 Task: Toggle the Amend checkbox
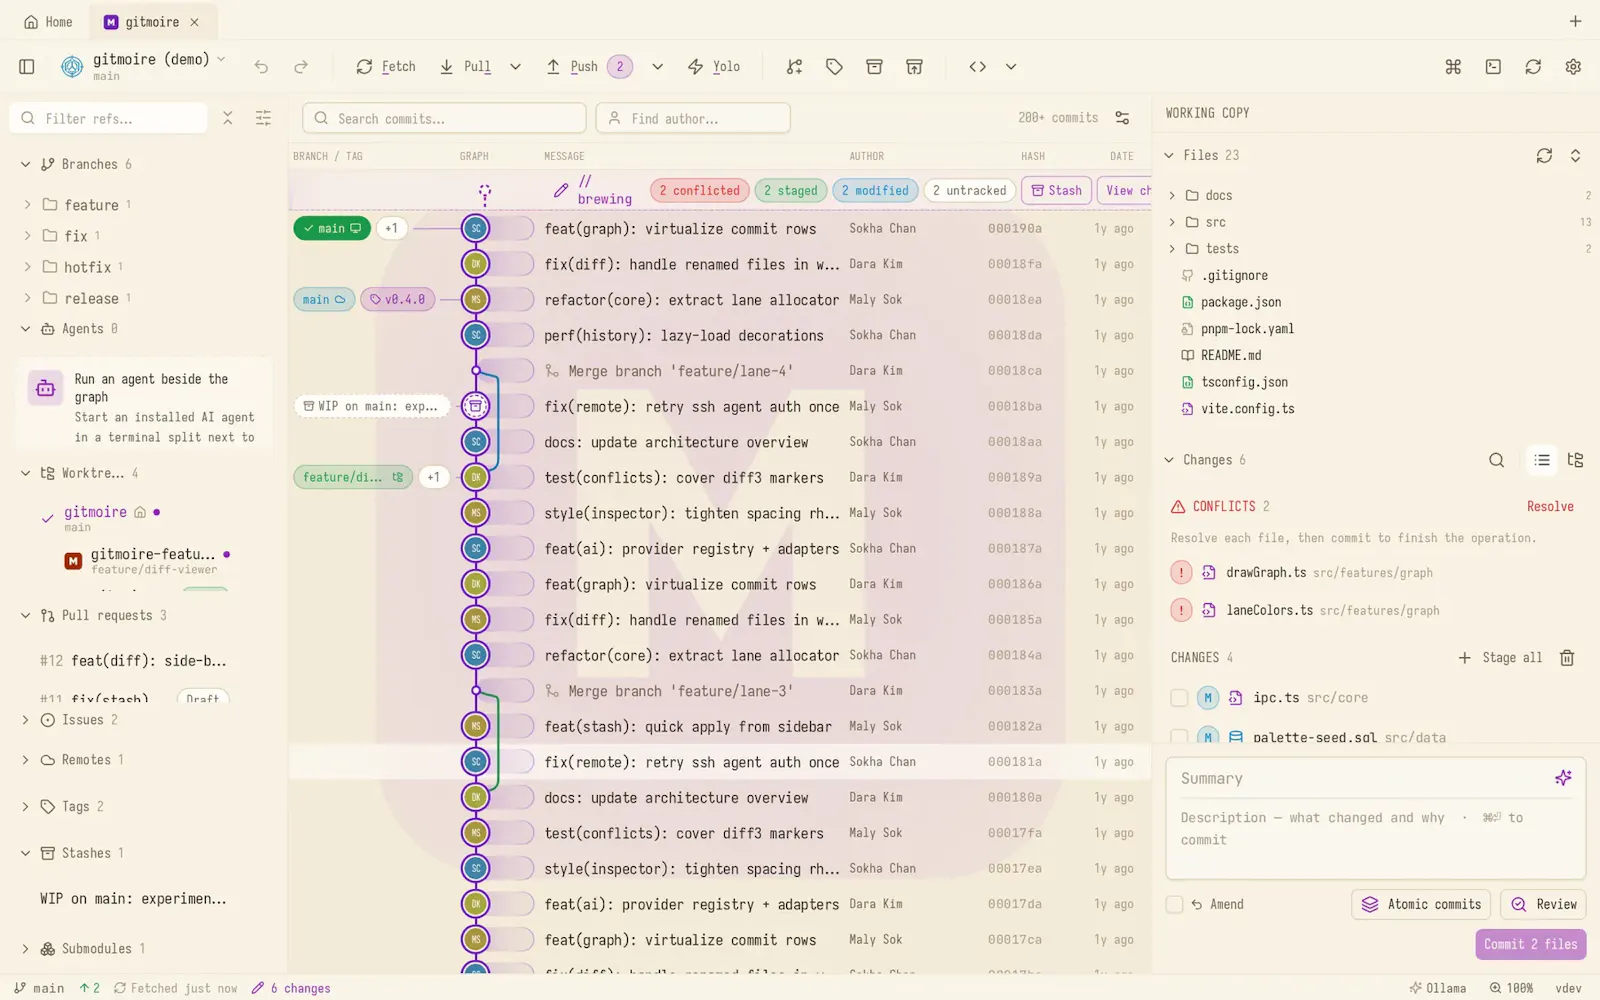tap(1175, 904)
